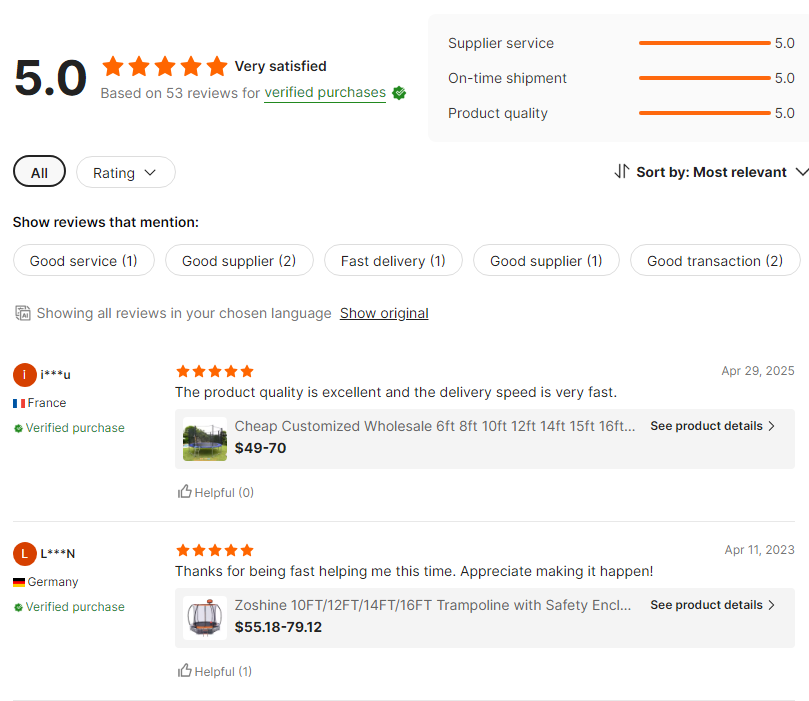This screenshot has height=701, width=809.
Task: Toggle the Good service (1) filter chip
Action: 84,260
